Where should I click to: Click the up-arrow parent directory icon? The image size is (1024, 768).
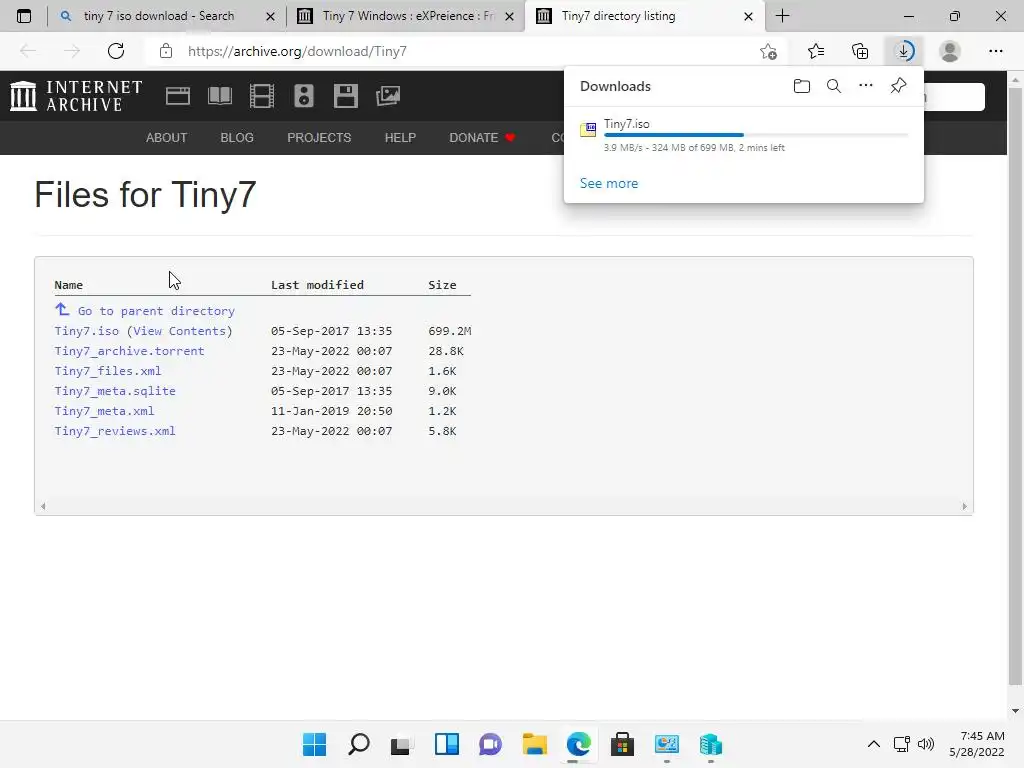click(x=62, y=309)
